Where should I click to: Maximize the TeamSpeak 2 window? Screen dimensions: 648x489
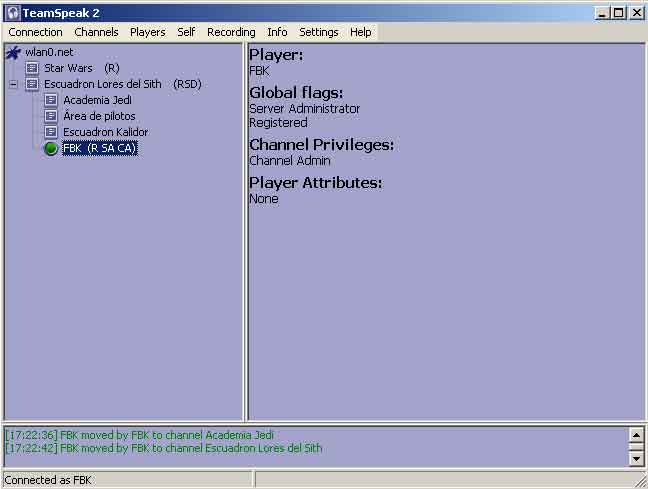click(619, 13)
